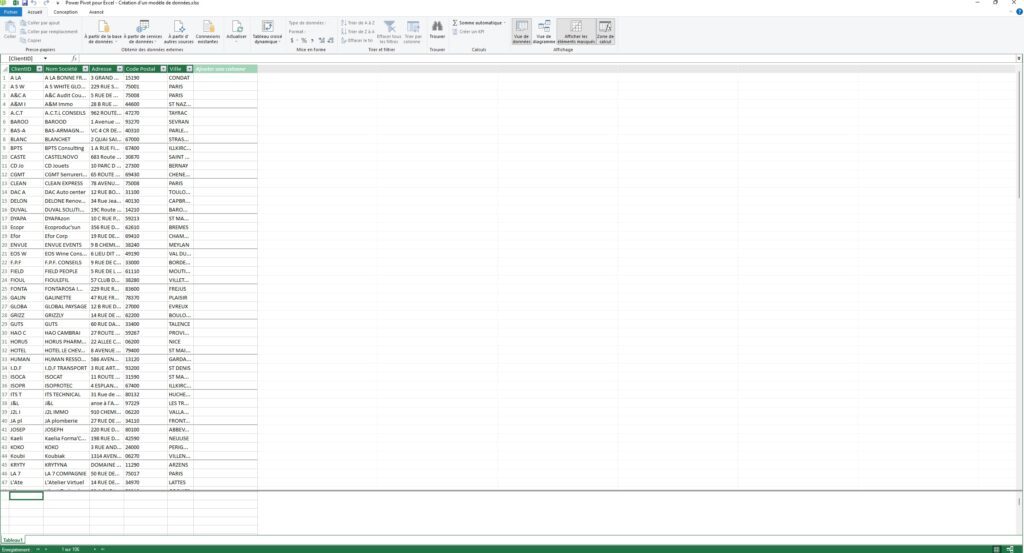Select cell 'BPTS Consulting'
The width and height of the screenshot is (1024, 553).
(66, 148)
